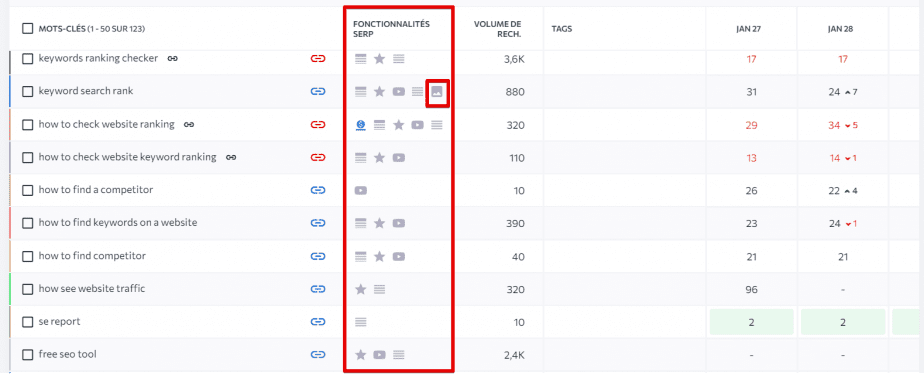Click video icon in how to find a competitor row
Screen dimensions: 924x375
[x=361, y=190]
